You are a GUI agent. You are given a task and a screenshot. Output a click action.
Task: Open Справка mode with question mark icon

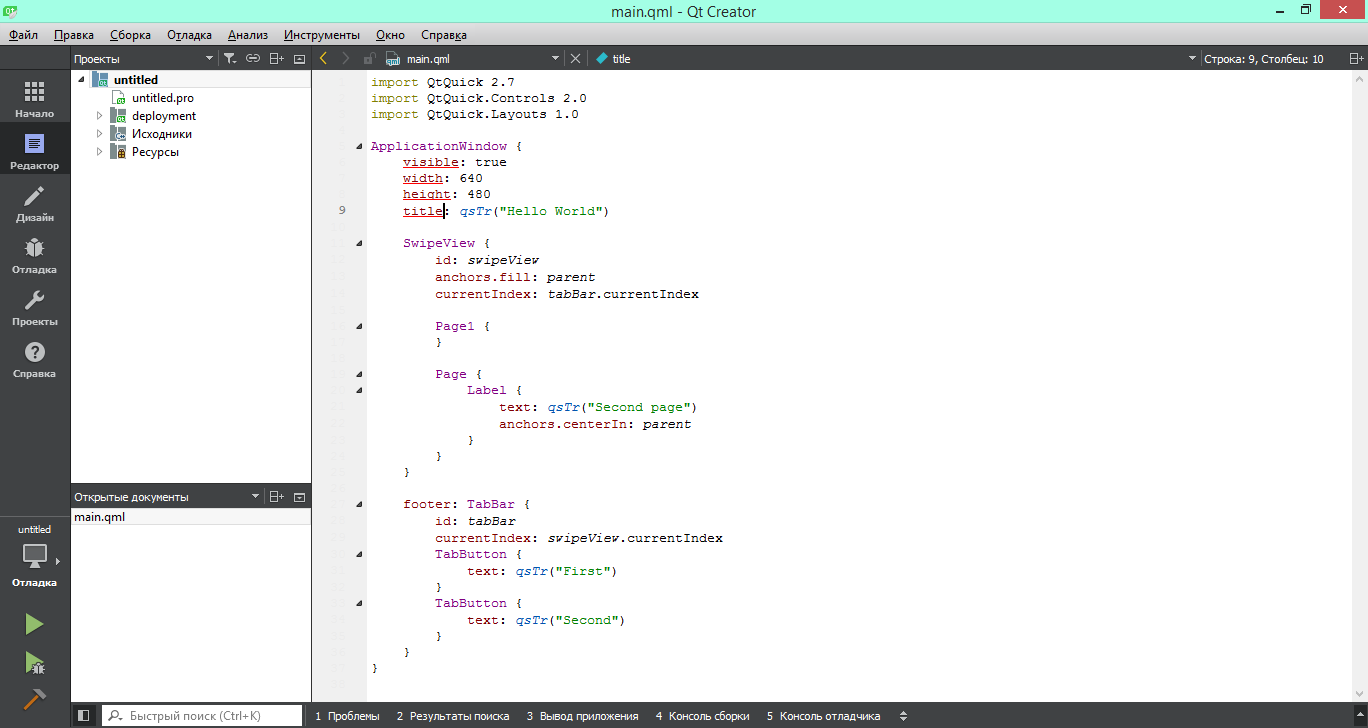(x=35, y=358)
